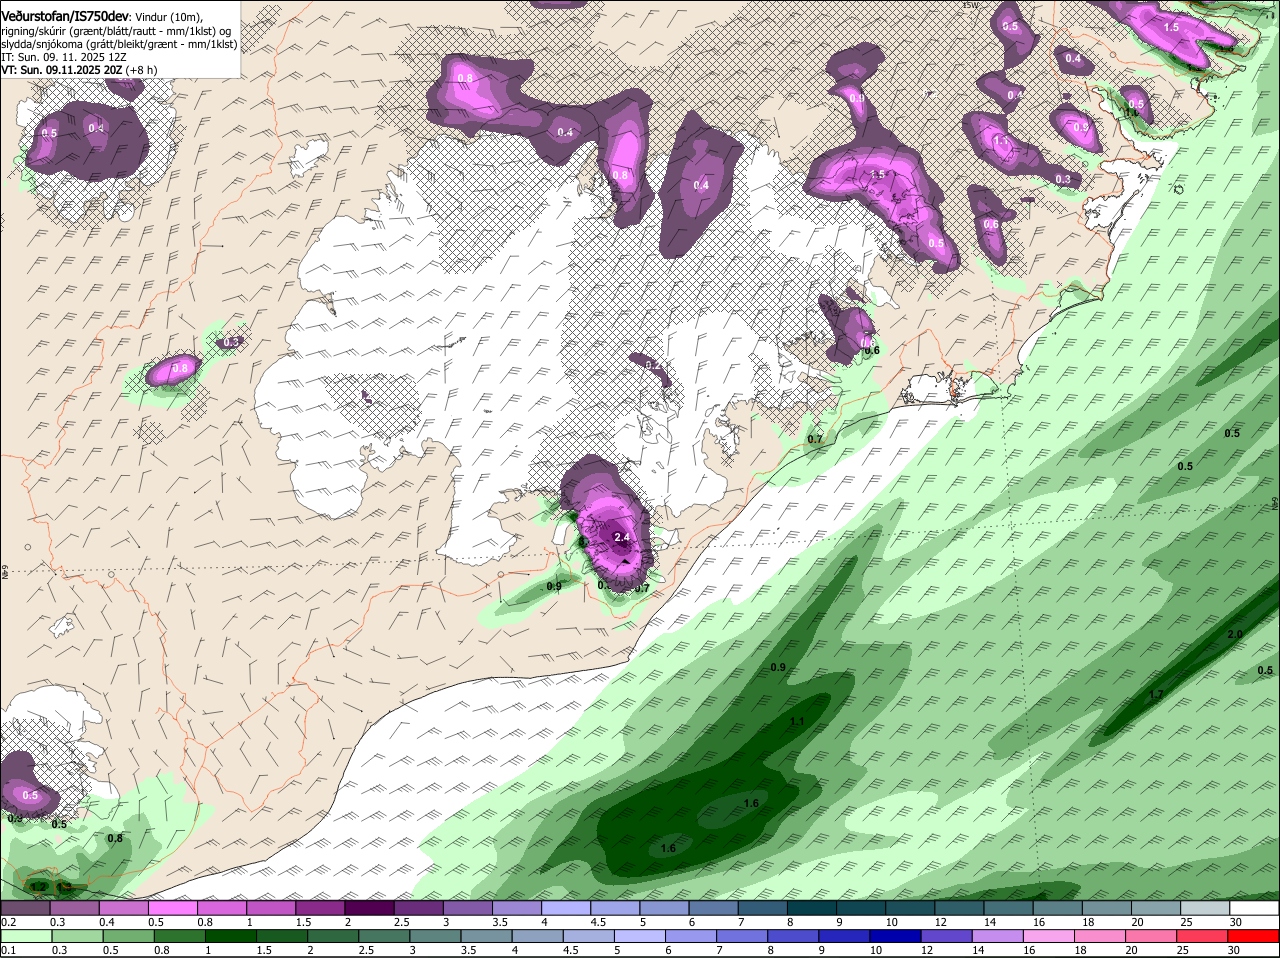The width and height of the screenshot is (1280, 958).
Task: Click the 0.9 rain value offshore
Action: tap(778, 667)
